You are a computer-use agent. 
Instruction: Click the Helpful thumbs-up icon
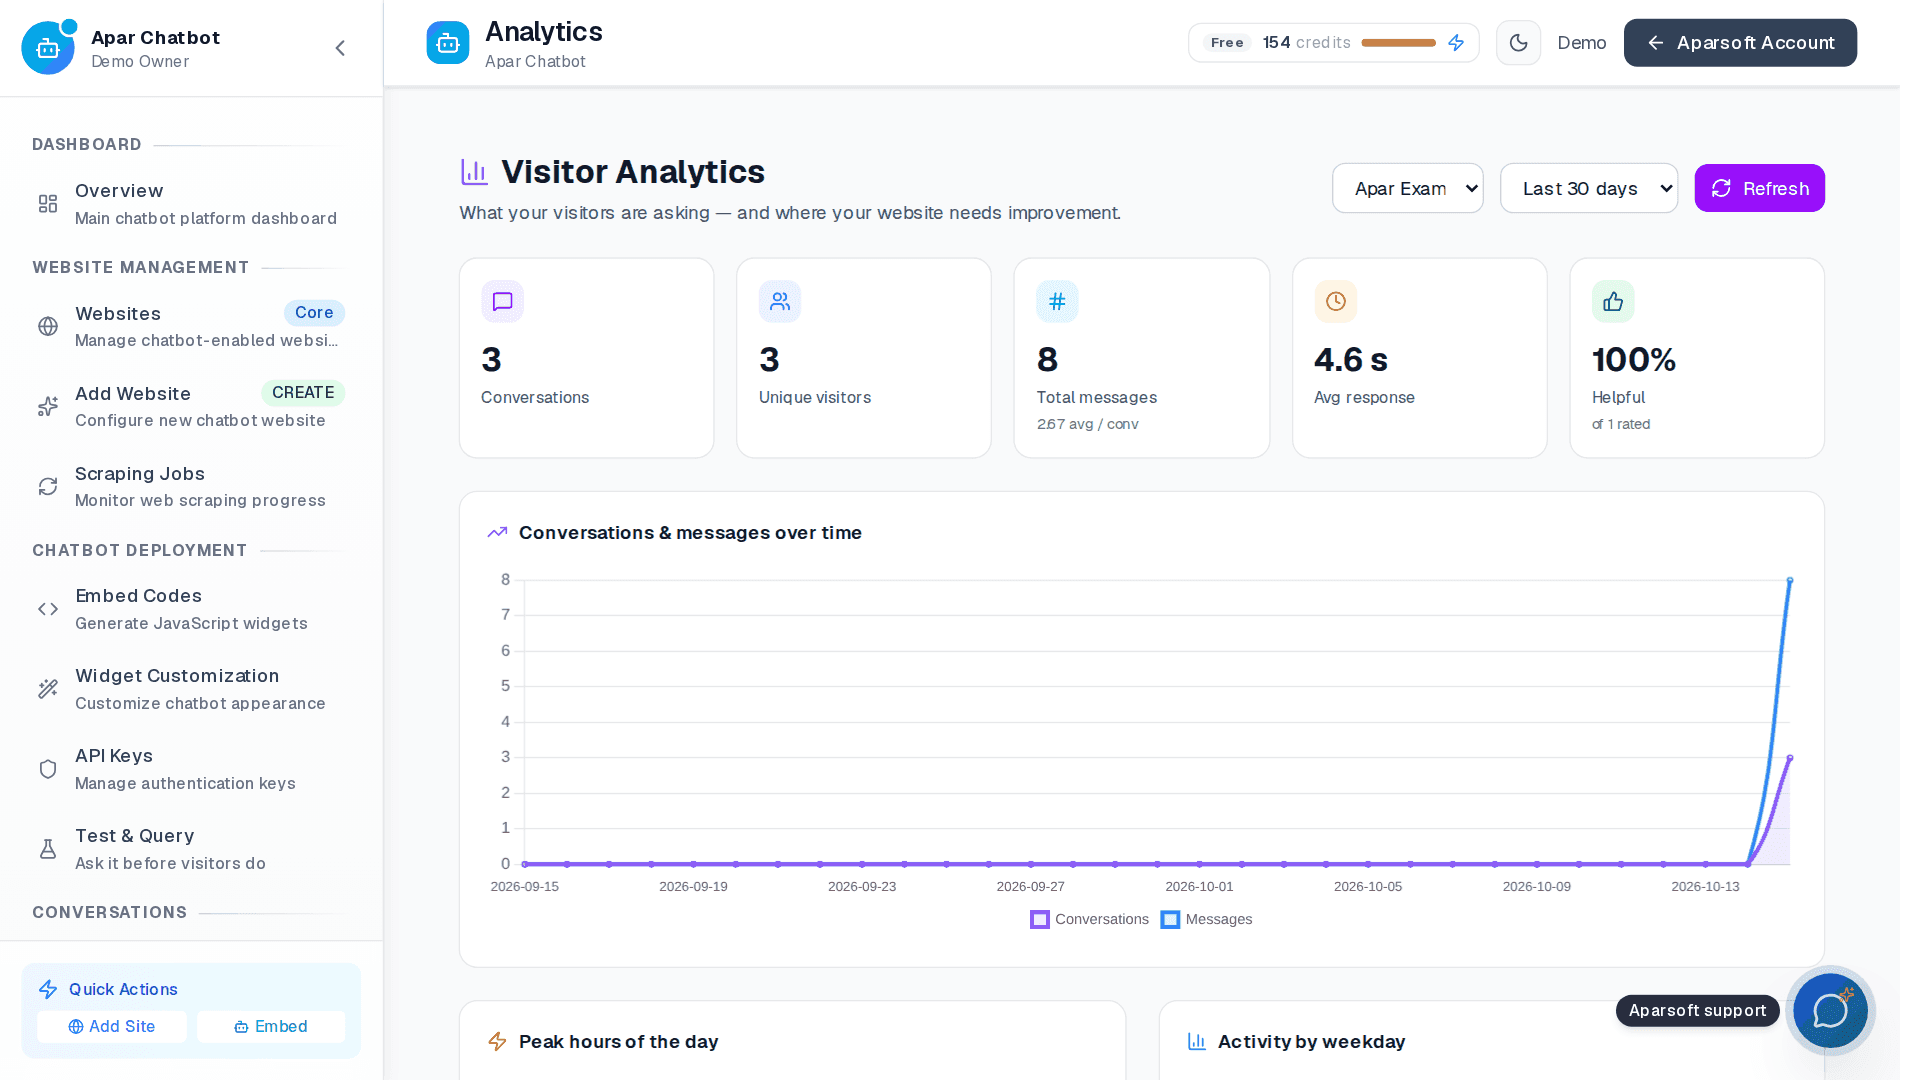point(1613,301)
